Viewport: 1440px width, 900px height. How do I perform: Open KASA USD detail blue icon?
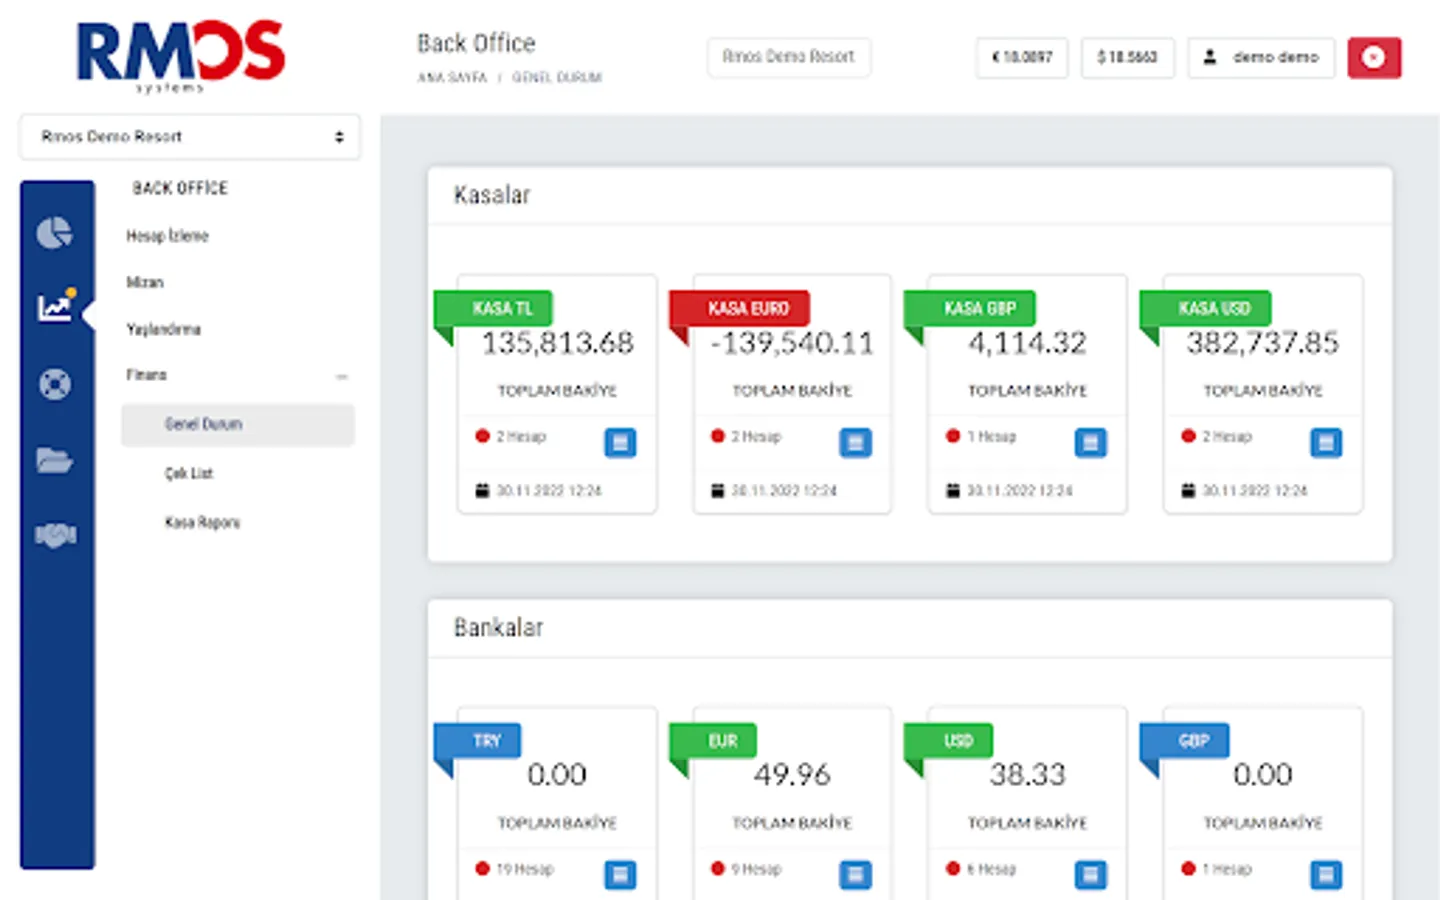click(1326, 442)
